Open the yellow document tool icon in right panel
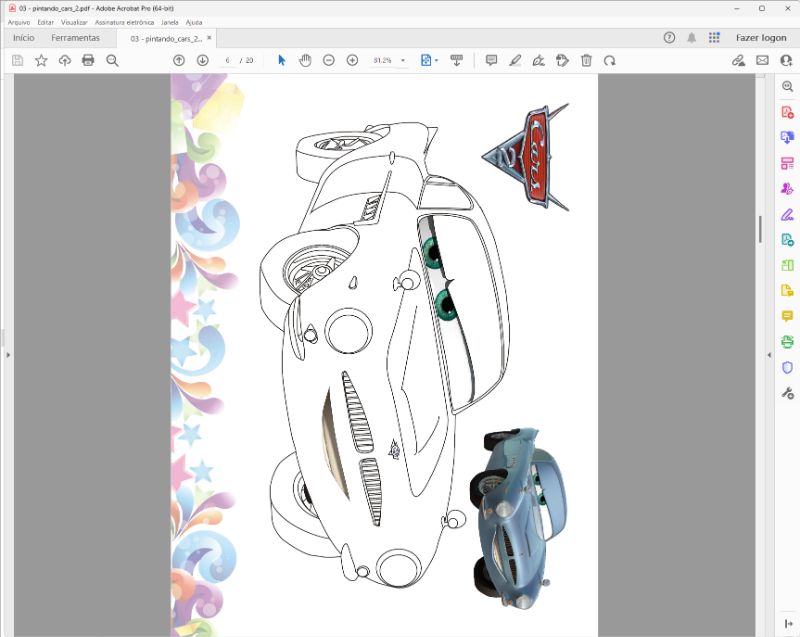The width and height of the screenshot is (800, 637). 787,291
